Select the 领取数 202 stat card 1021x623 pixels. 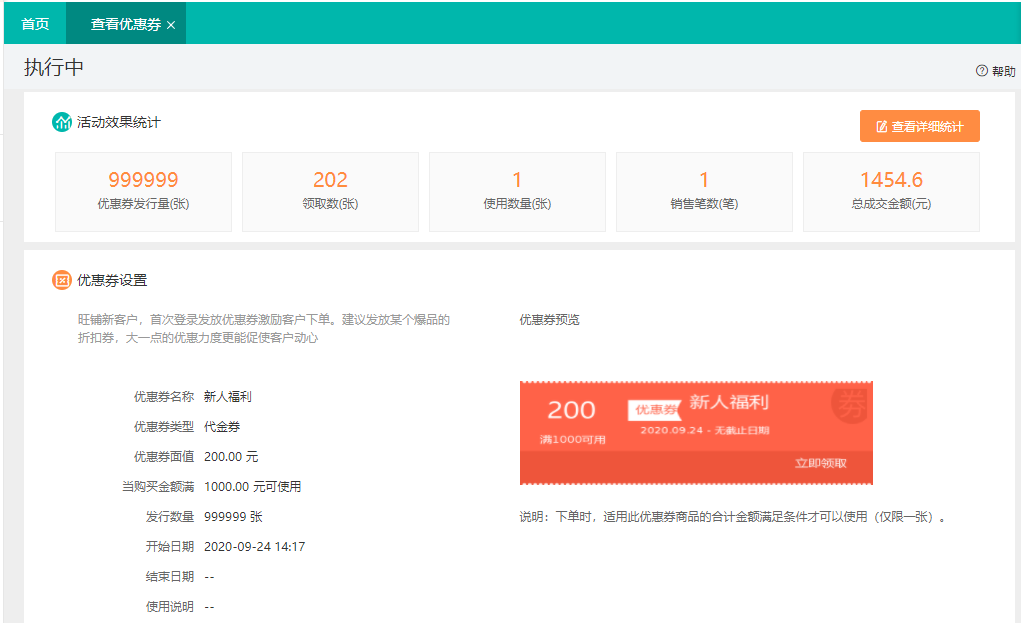point(329,191)
